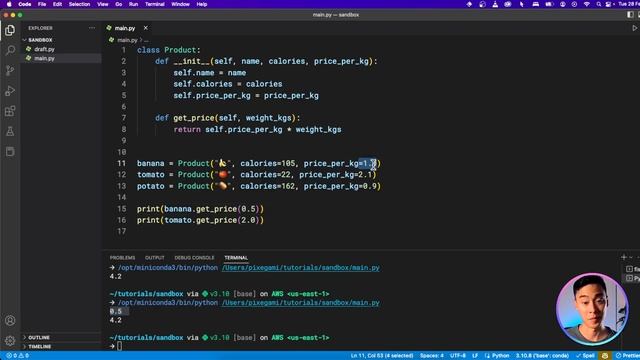Toggle the primary side bar layout icon

[x=630, y=15]
